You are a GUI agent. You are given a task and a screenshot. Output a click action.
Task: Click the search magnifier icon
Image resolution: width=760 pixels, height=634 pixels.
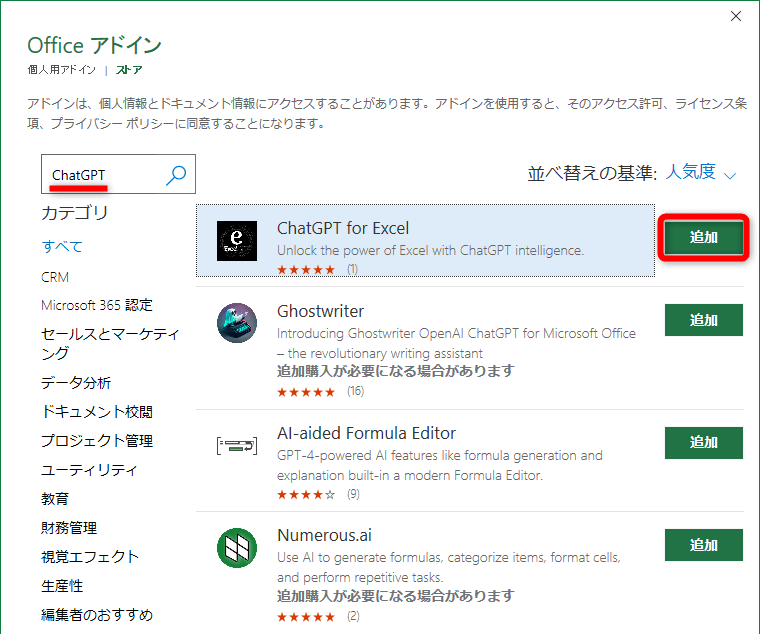pyautogui.click(x=176, y=175)
